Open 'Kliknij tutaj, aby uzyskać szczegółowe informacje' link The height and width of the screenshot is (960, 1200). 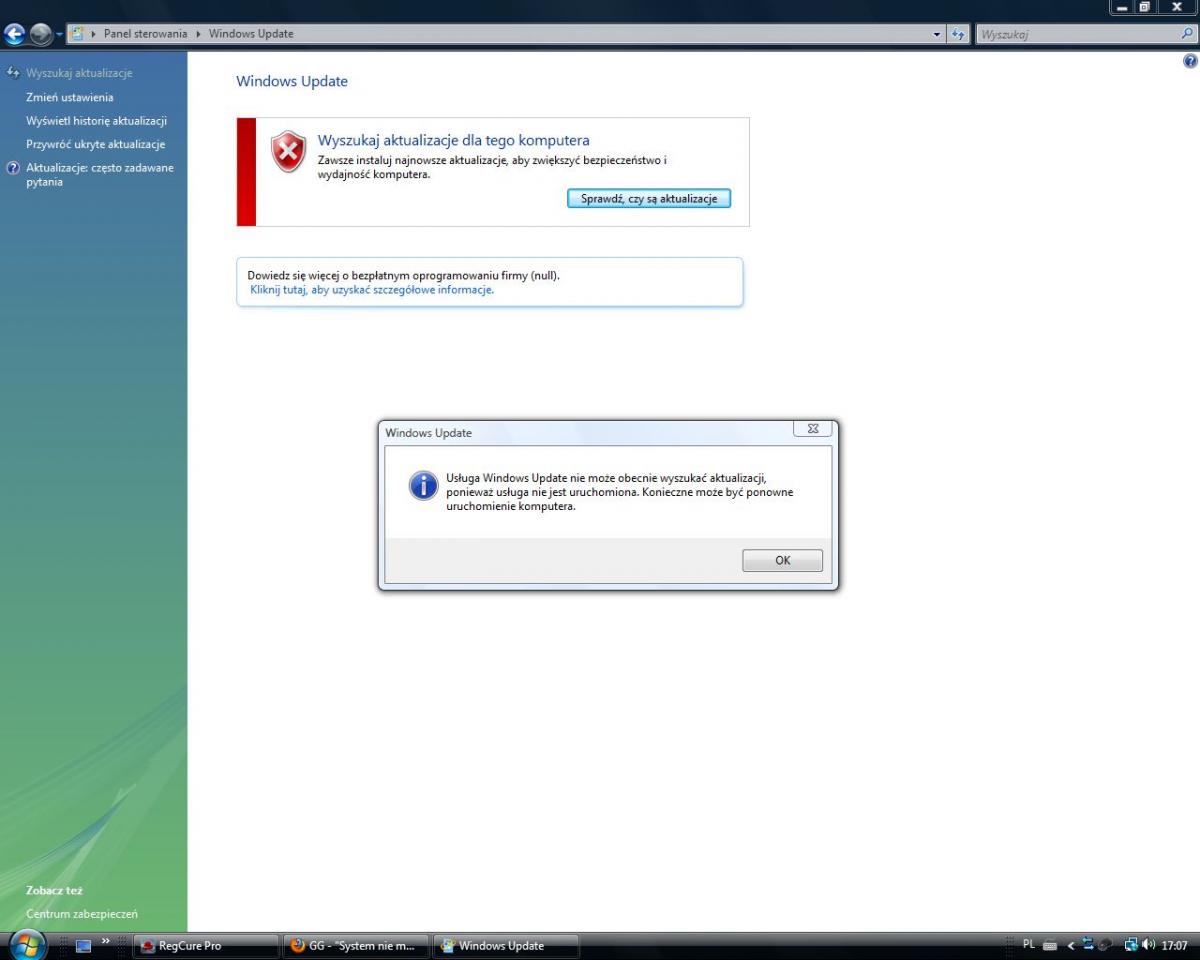coord(372,290)
